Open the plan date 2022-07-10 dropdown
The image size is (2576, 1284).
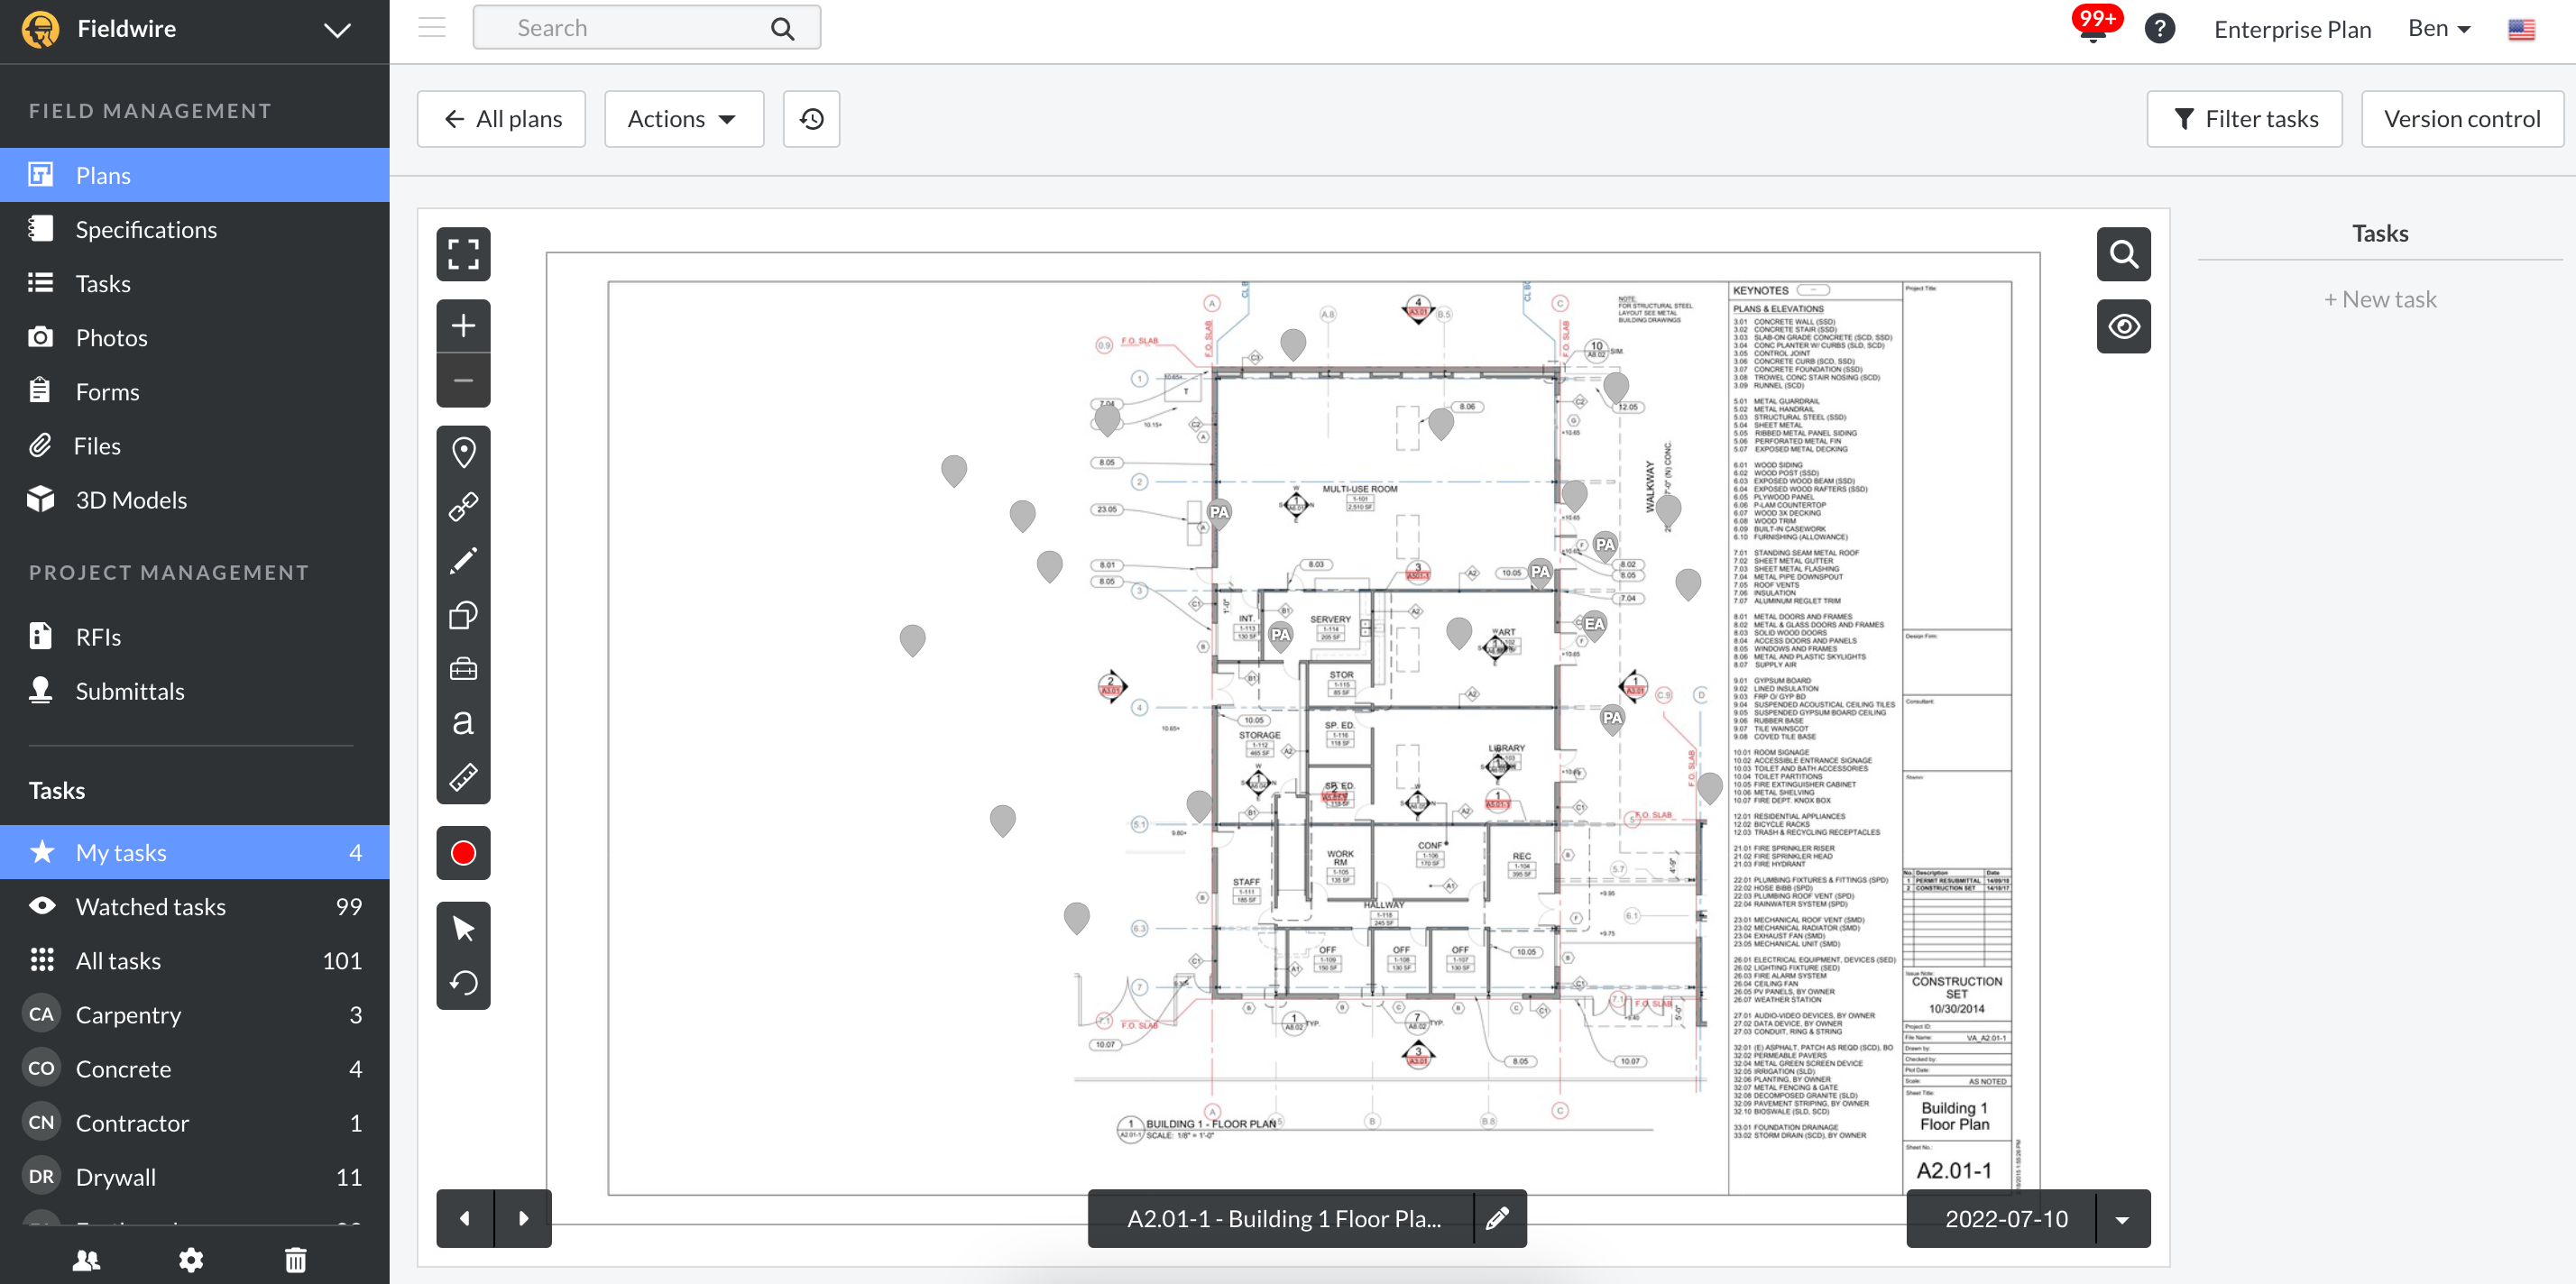pos(2121,1219)
